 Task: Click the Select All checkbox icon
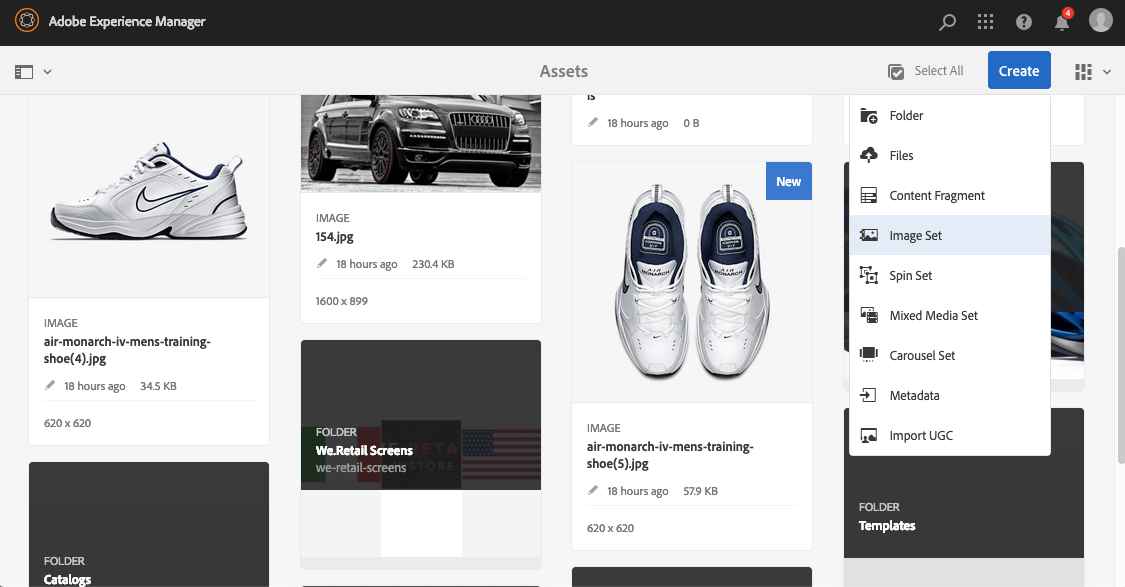point(895,72)
